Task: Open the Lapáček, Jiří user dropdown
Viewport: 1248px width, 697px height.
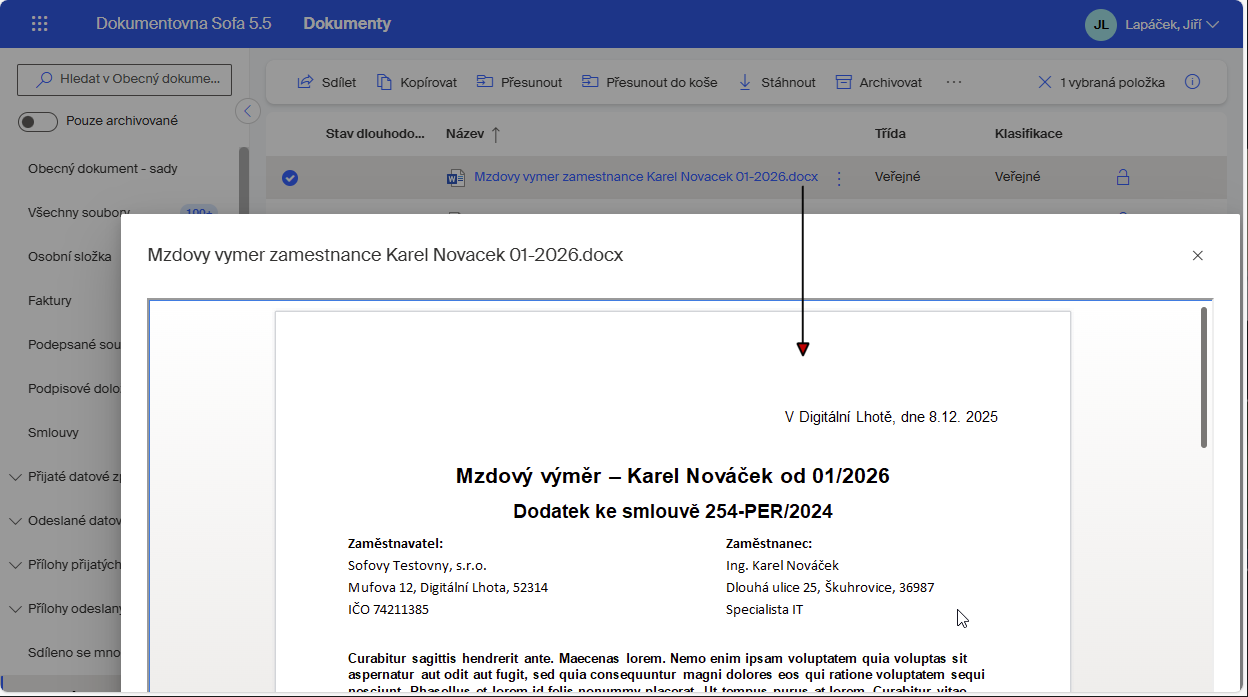Action: (1172, 24)
